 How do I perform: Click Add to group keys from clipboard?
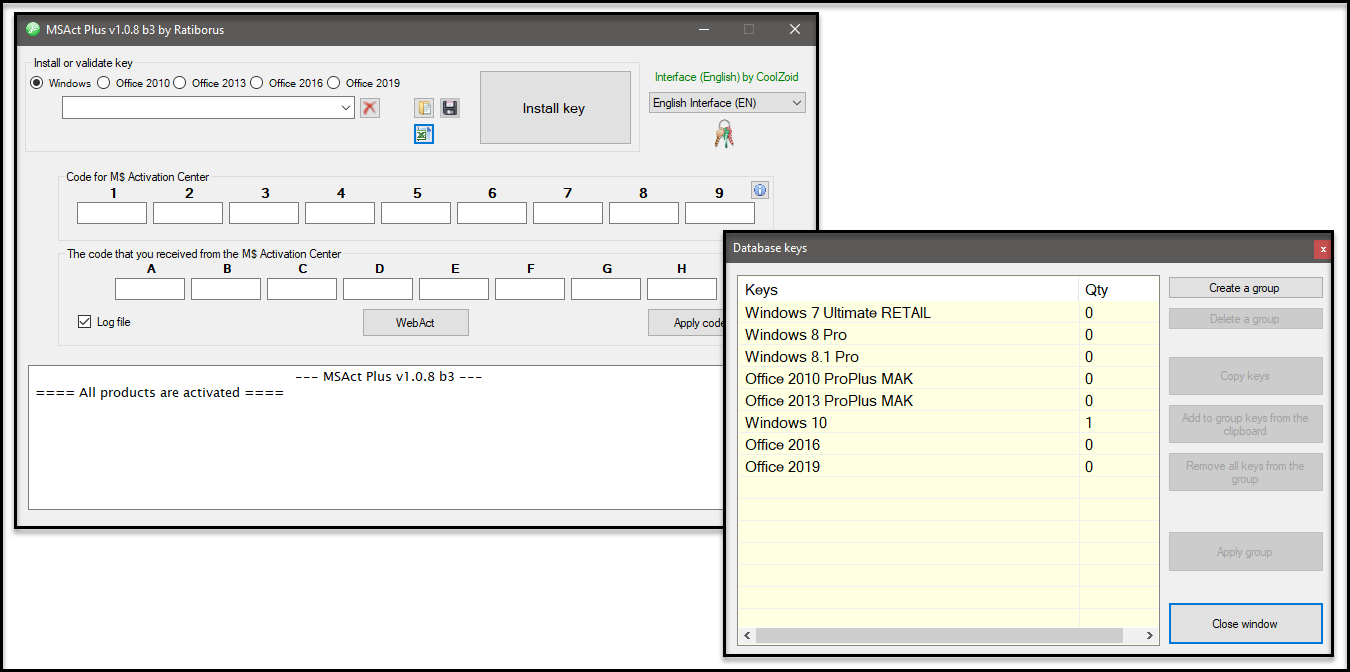[1246, 424]
